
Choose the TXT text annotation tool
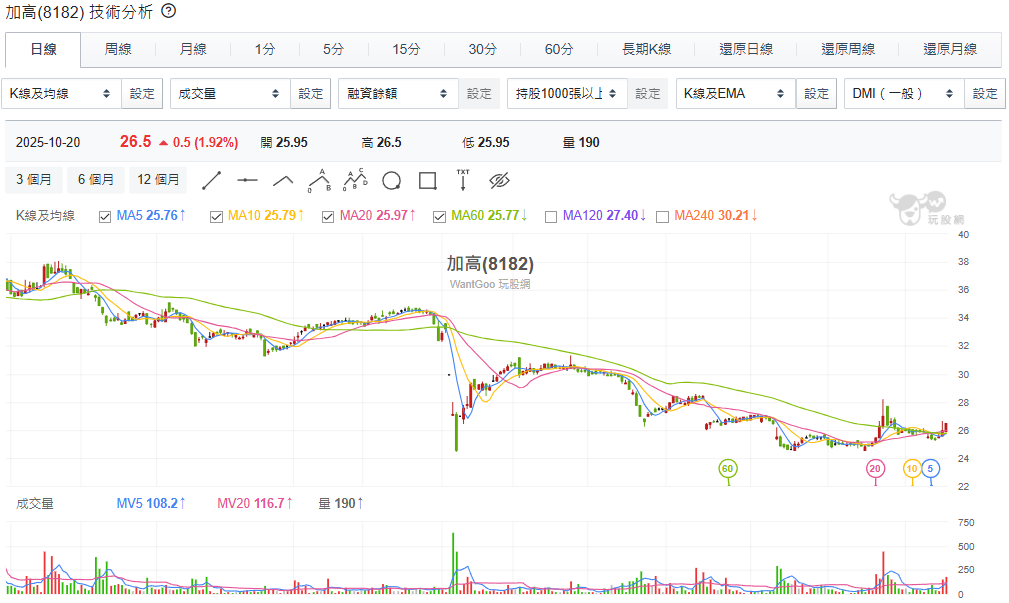click(463, 180)
